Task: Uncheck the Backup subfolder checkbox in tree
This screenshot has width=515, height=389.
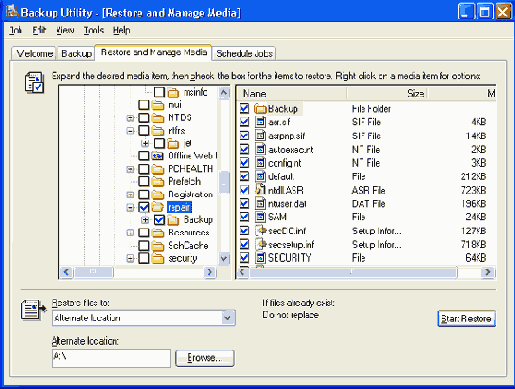Action: (159, 220)
